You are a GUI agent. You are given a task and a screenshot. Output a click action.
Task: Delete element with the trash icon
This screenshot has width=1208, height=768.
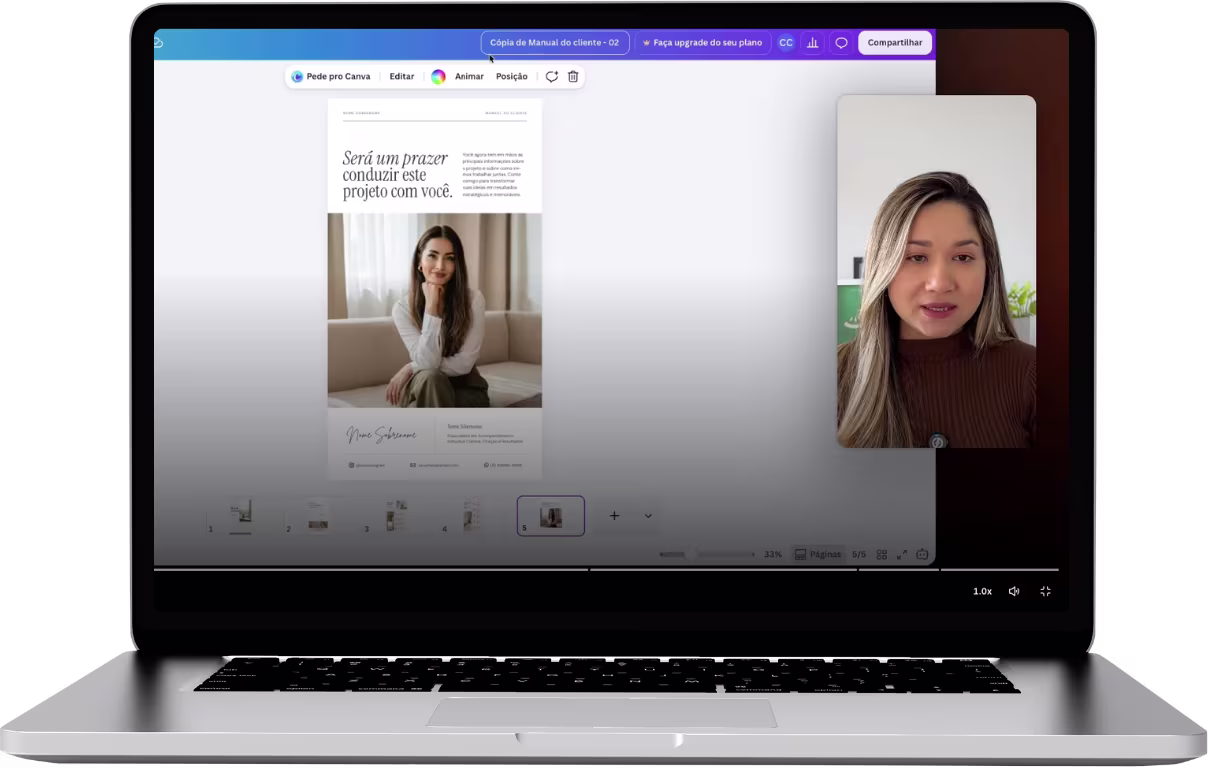[573, 76]
